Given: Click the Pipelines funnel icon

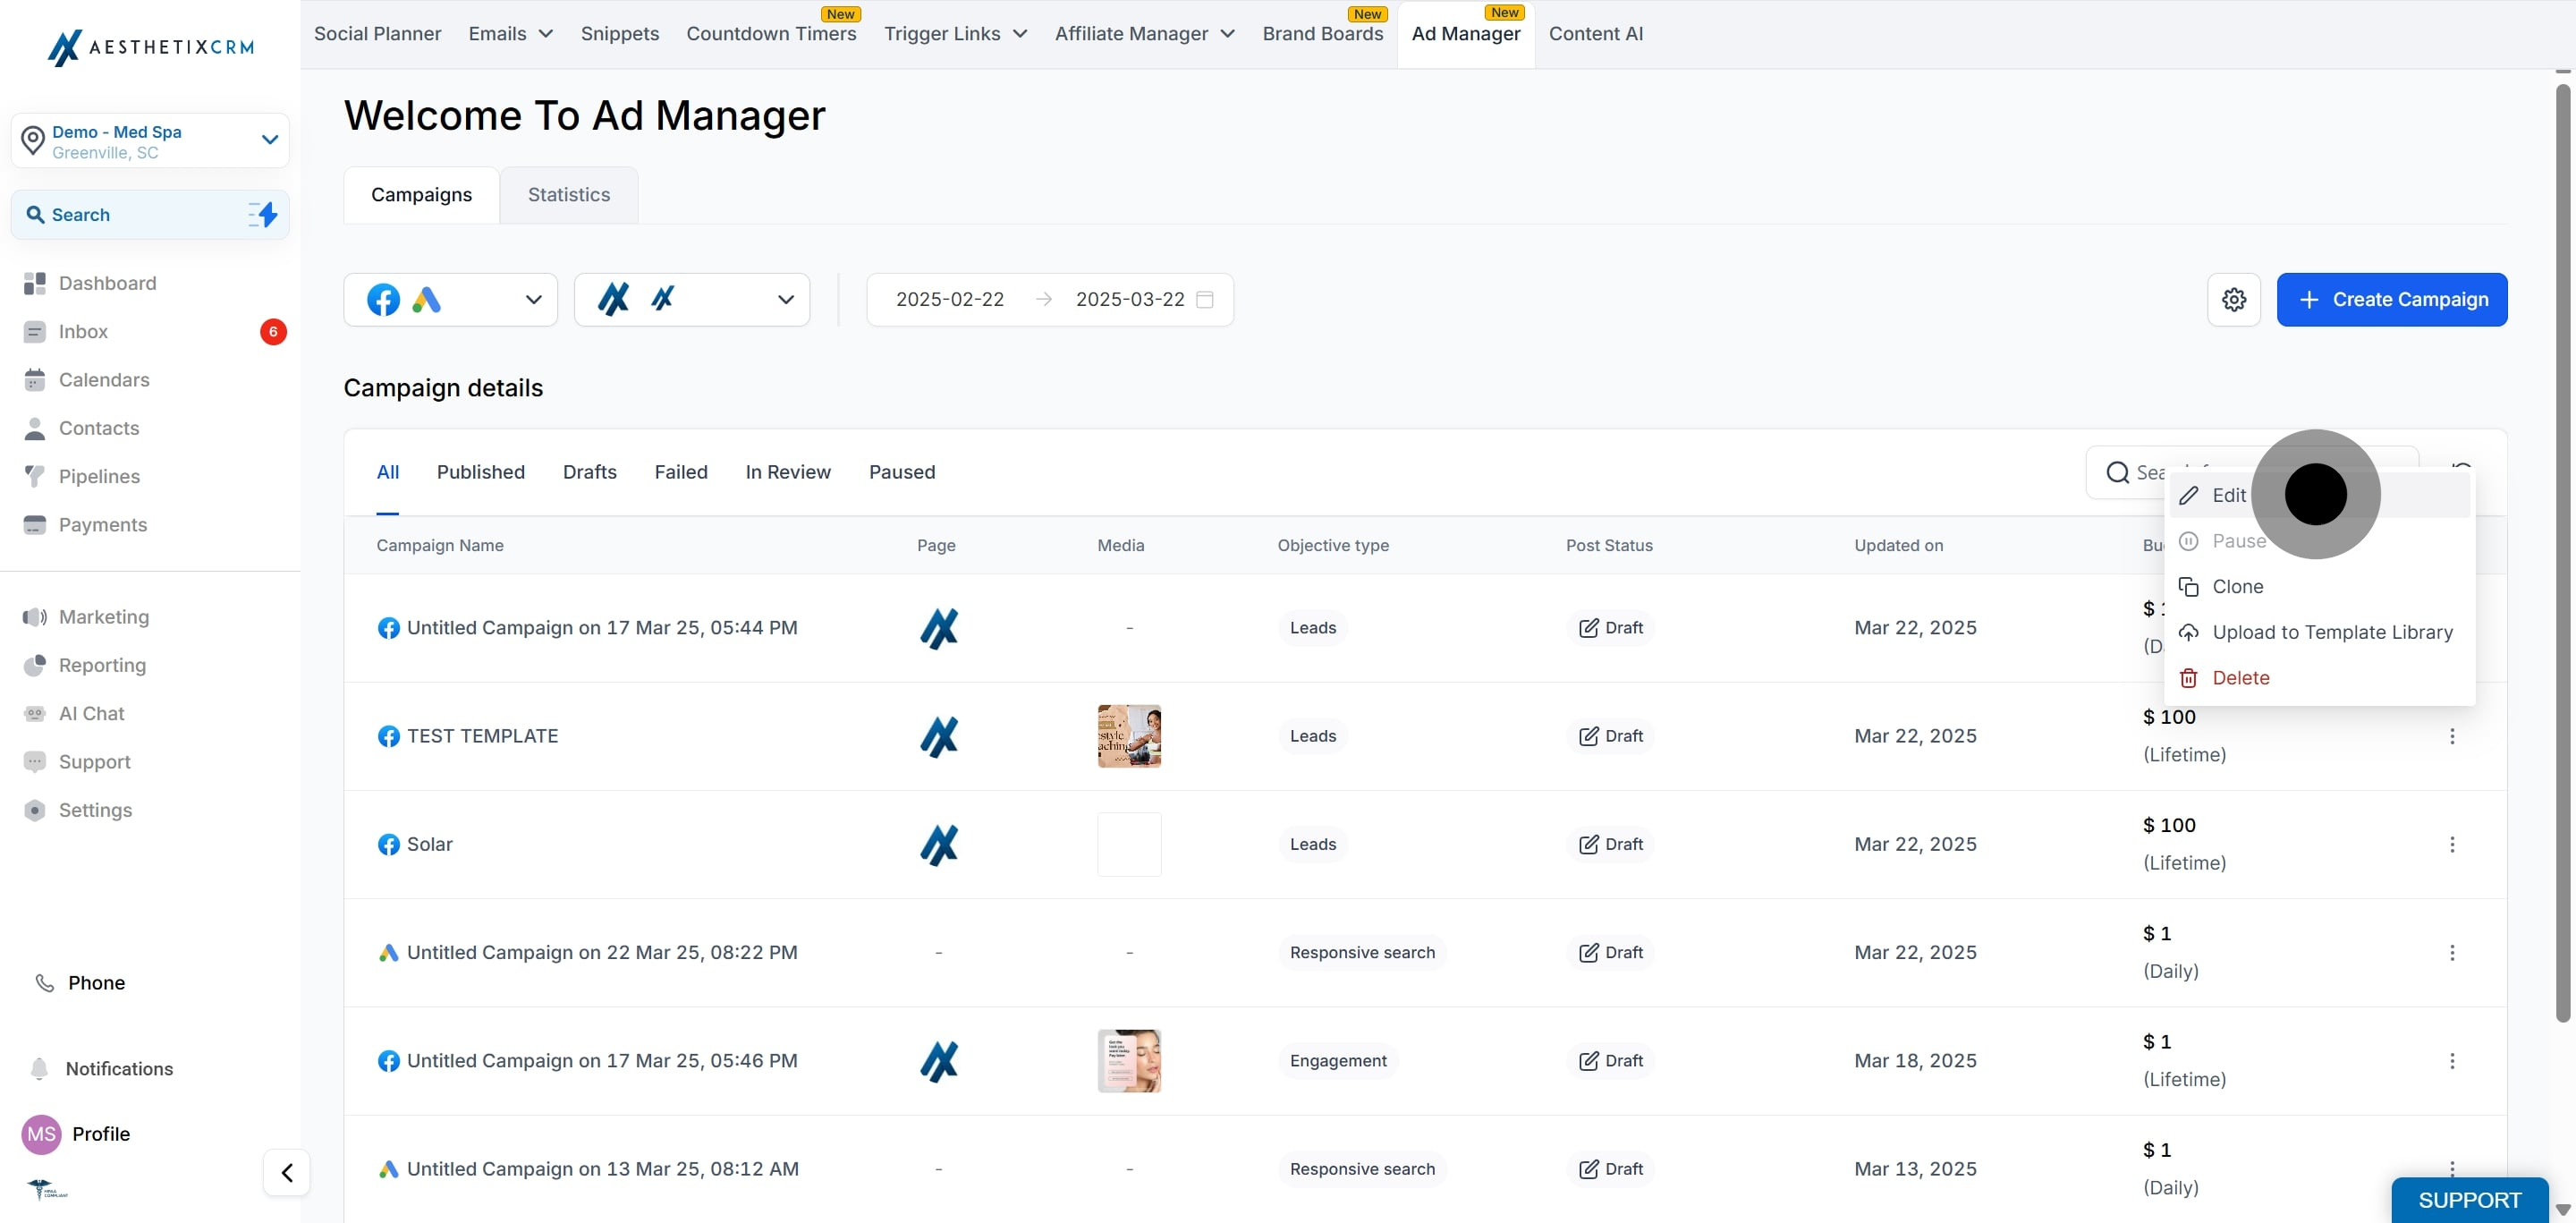Looking at the screenshot, I should (x=35, y=476).
